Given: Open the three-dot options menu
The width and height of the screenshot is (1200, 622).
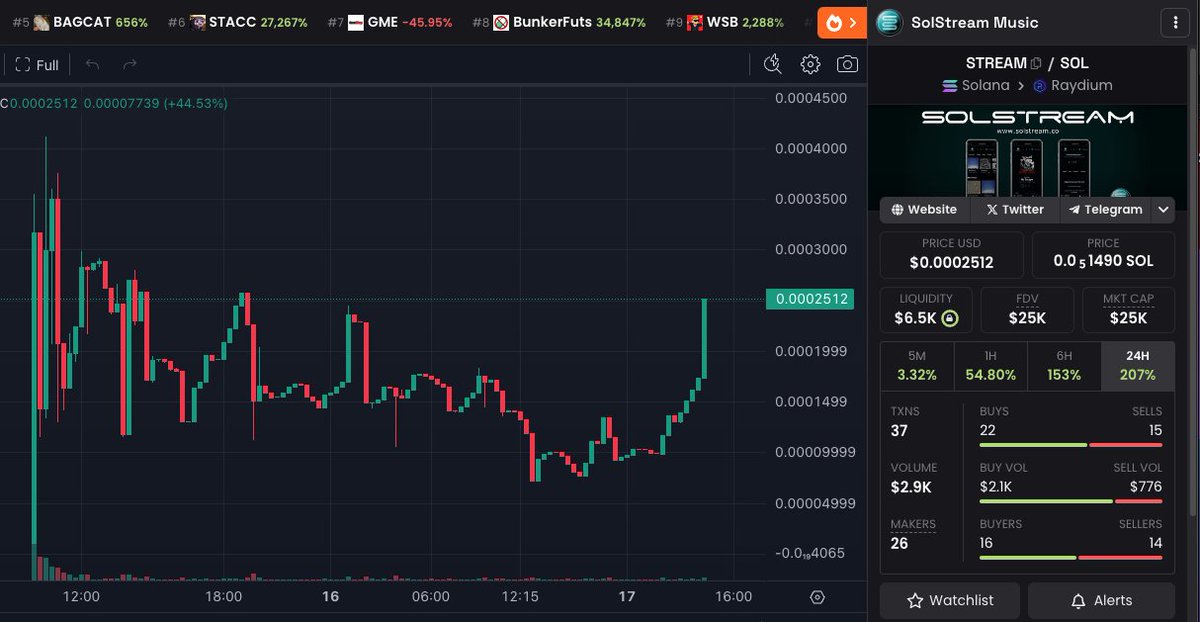Looking at the screenshot, I should tap(1174, 22).
